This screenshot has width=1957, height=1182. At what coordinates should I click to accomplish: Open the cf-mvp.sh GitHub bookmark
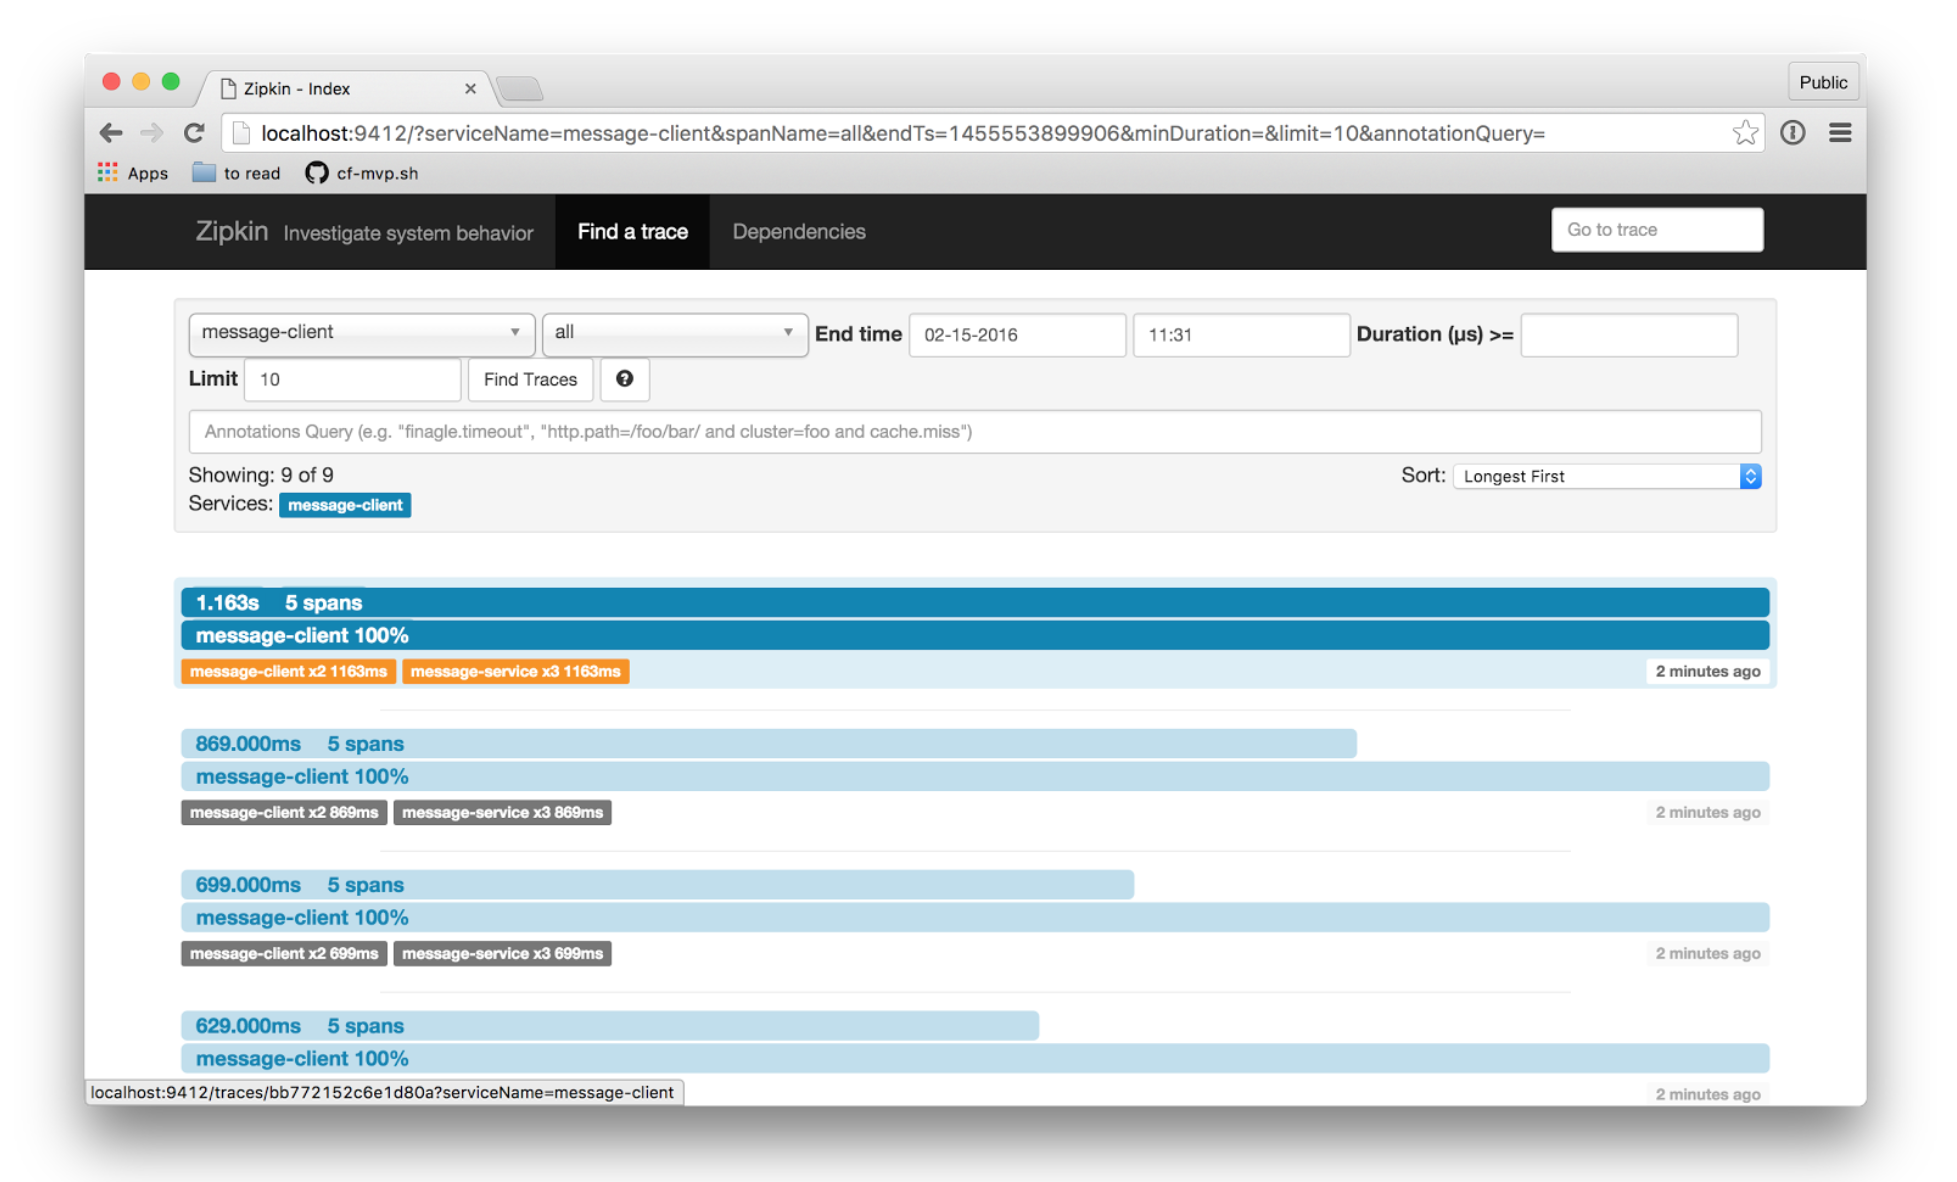pyautogui.click(x=362, y=173)
